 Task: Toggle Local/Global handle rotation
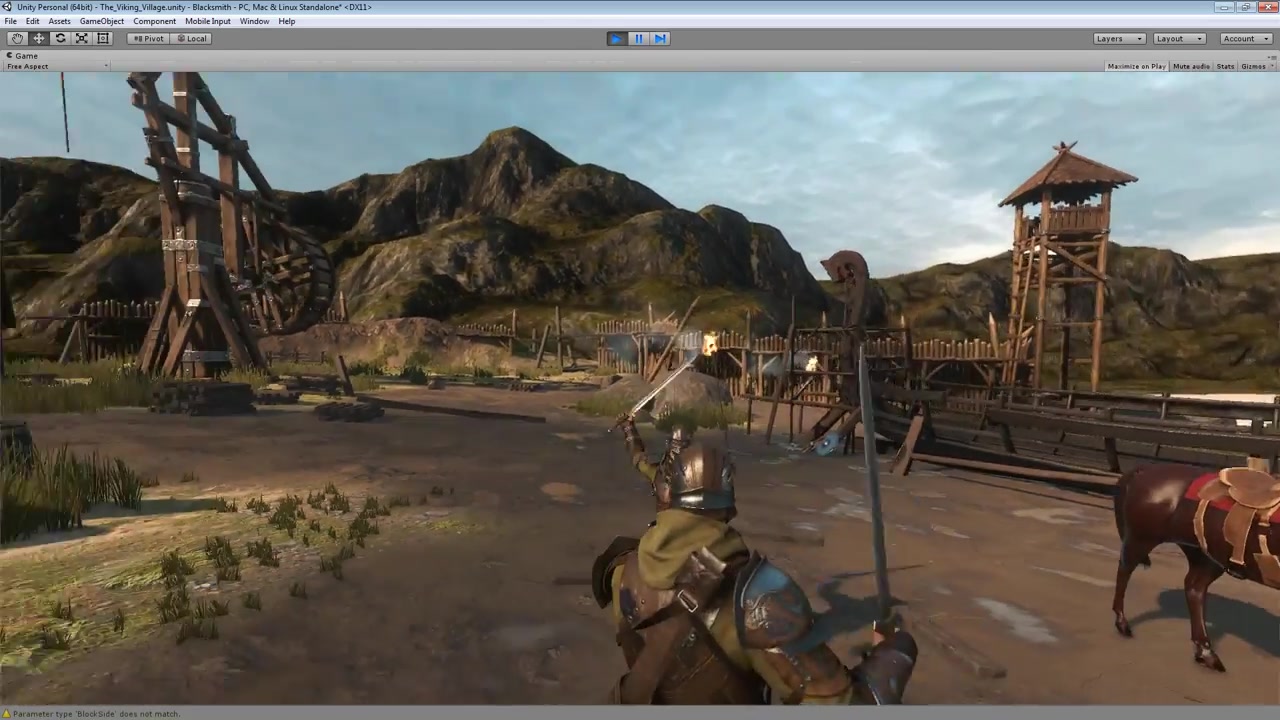tap(190, 38)
